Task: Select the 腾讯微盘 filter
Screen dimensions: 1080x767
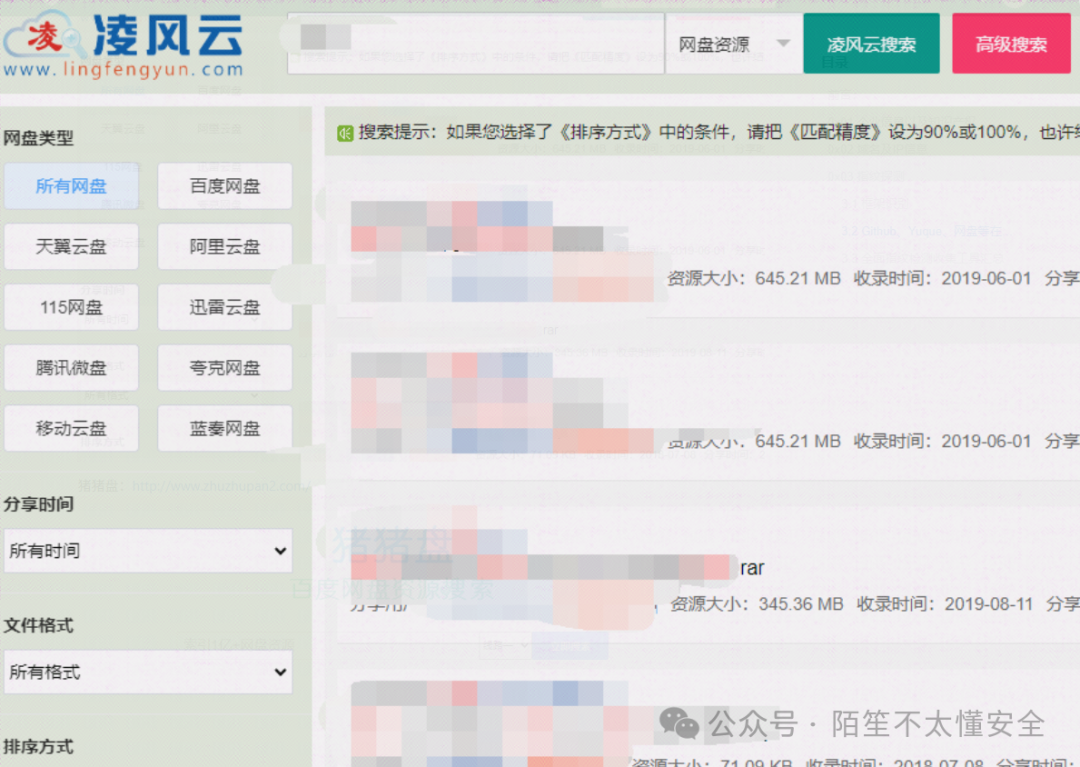Action: [71, 367]
